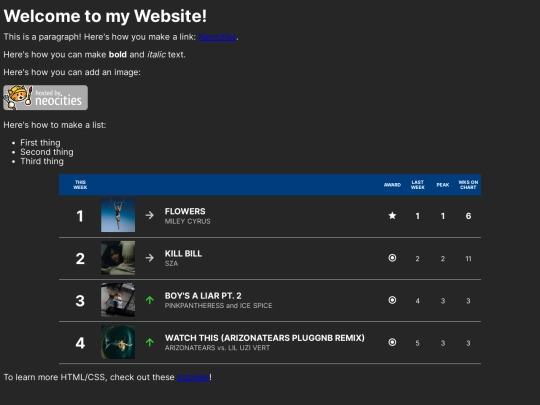The width and height of the screenshot is (540, 405).
Task: Click the First thing list item
Action: point(40,143)
